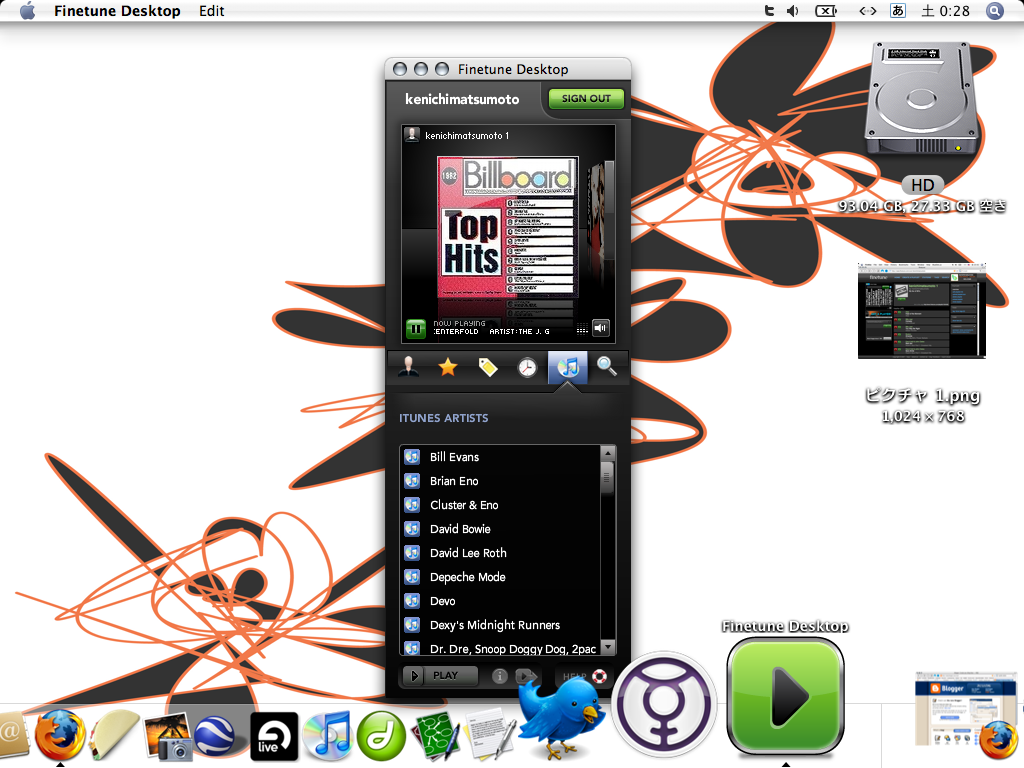
Task: Open Ableton Live from the Dock
Action: 274,737
